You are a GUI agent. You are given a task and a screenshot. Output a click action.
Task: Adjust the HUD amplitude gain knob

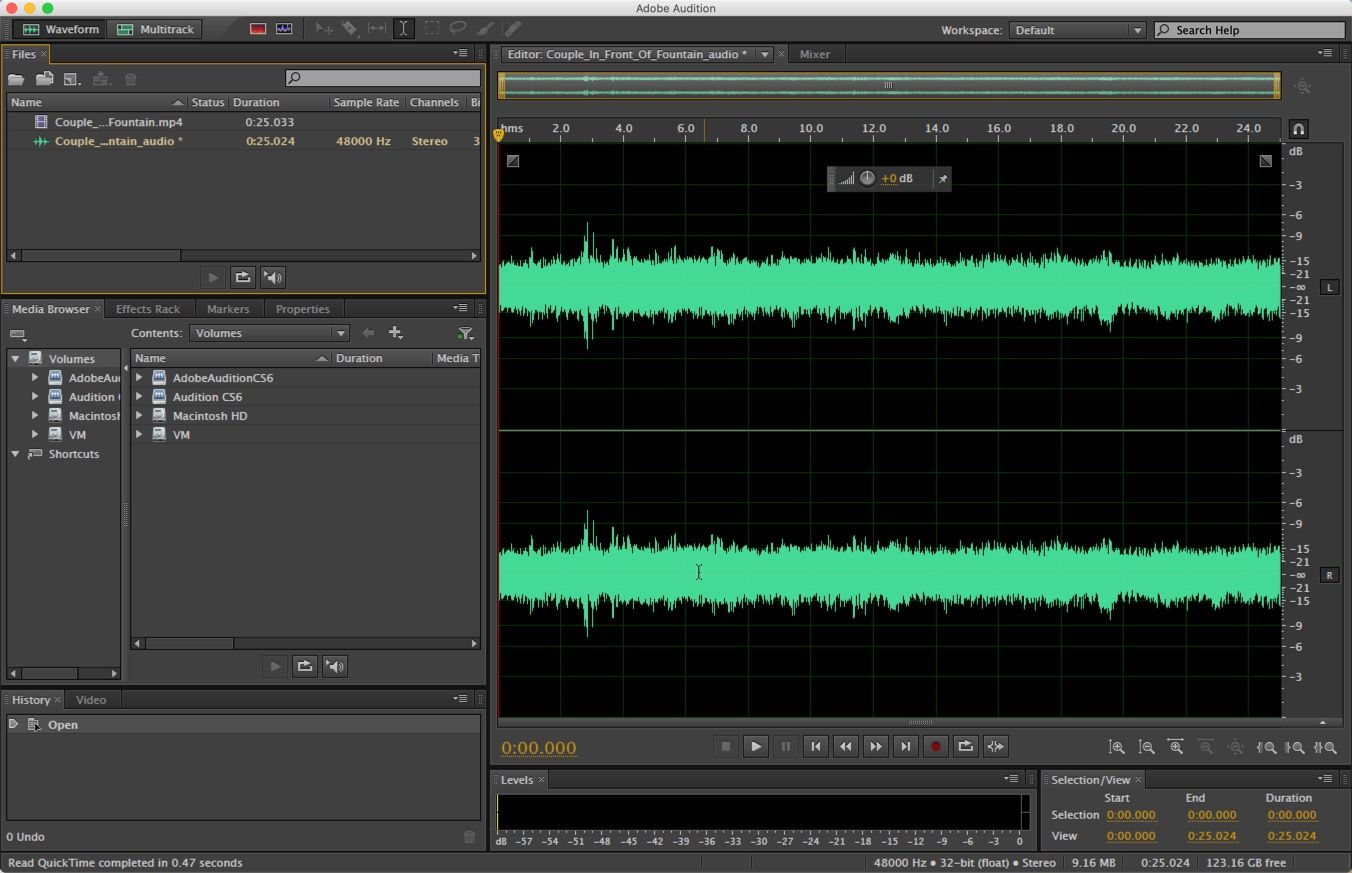(867, 179)
